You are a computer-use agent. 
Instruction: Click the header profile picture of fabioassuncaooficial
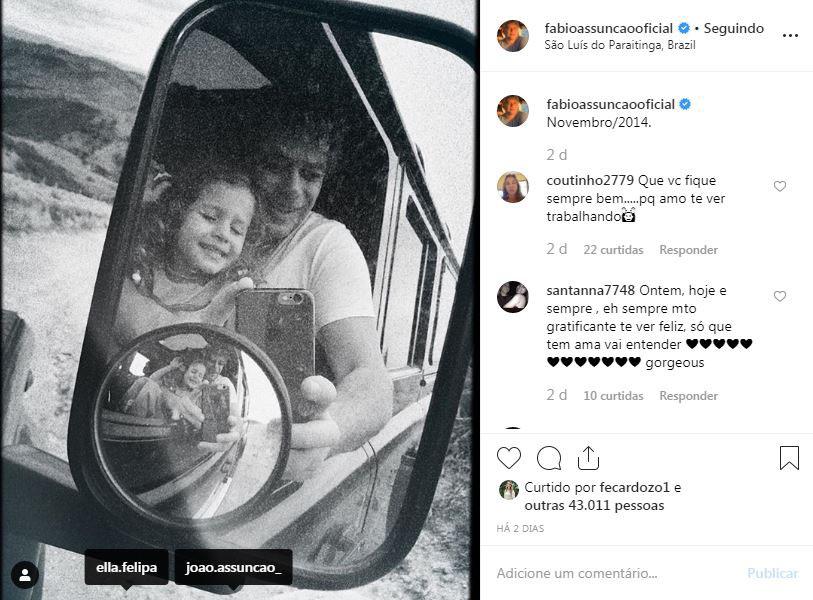click(x=513, y=36)
